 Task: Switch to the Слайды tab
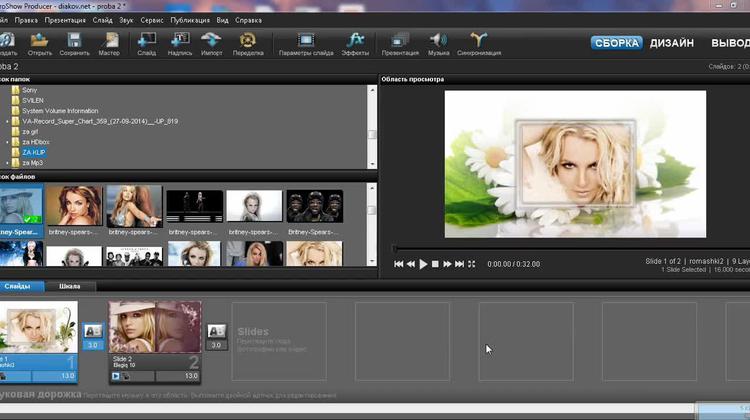[18, 286]
